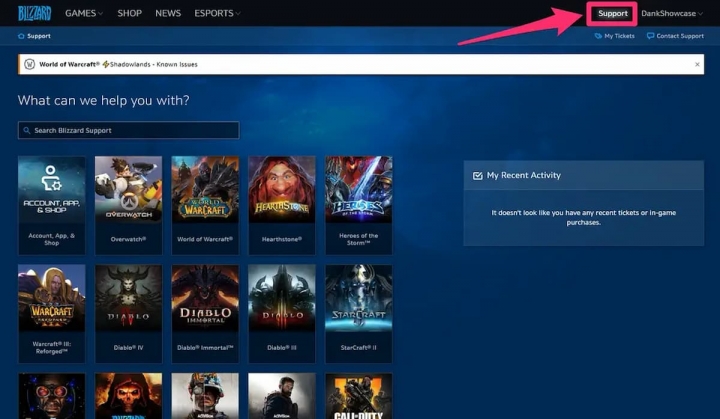720x419 pixels.
Task: Click the no recent tickets message
Action: [x=584, y=217]
